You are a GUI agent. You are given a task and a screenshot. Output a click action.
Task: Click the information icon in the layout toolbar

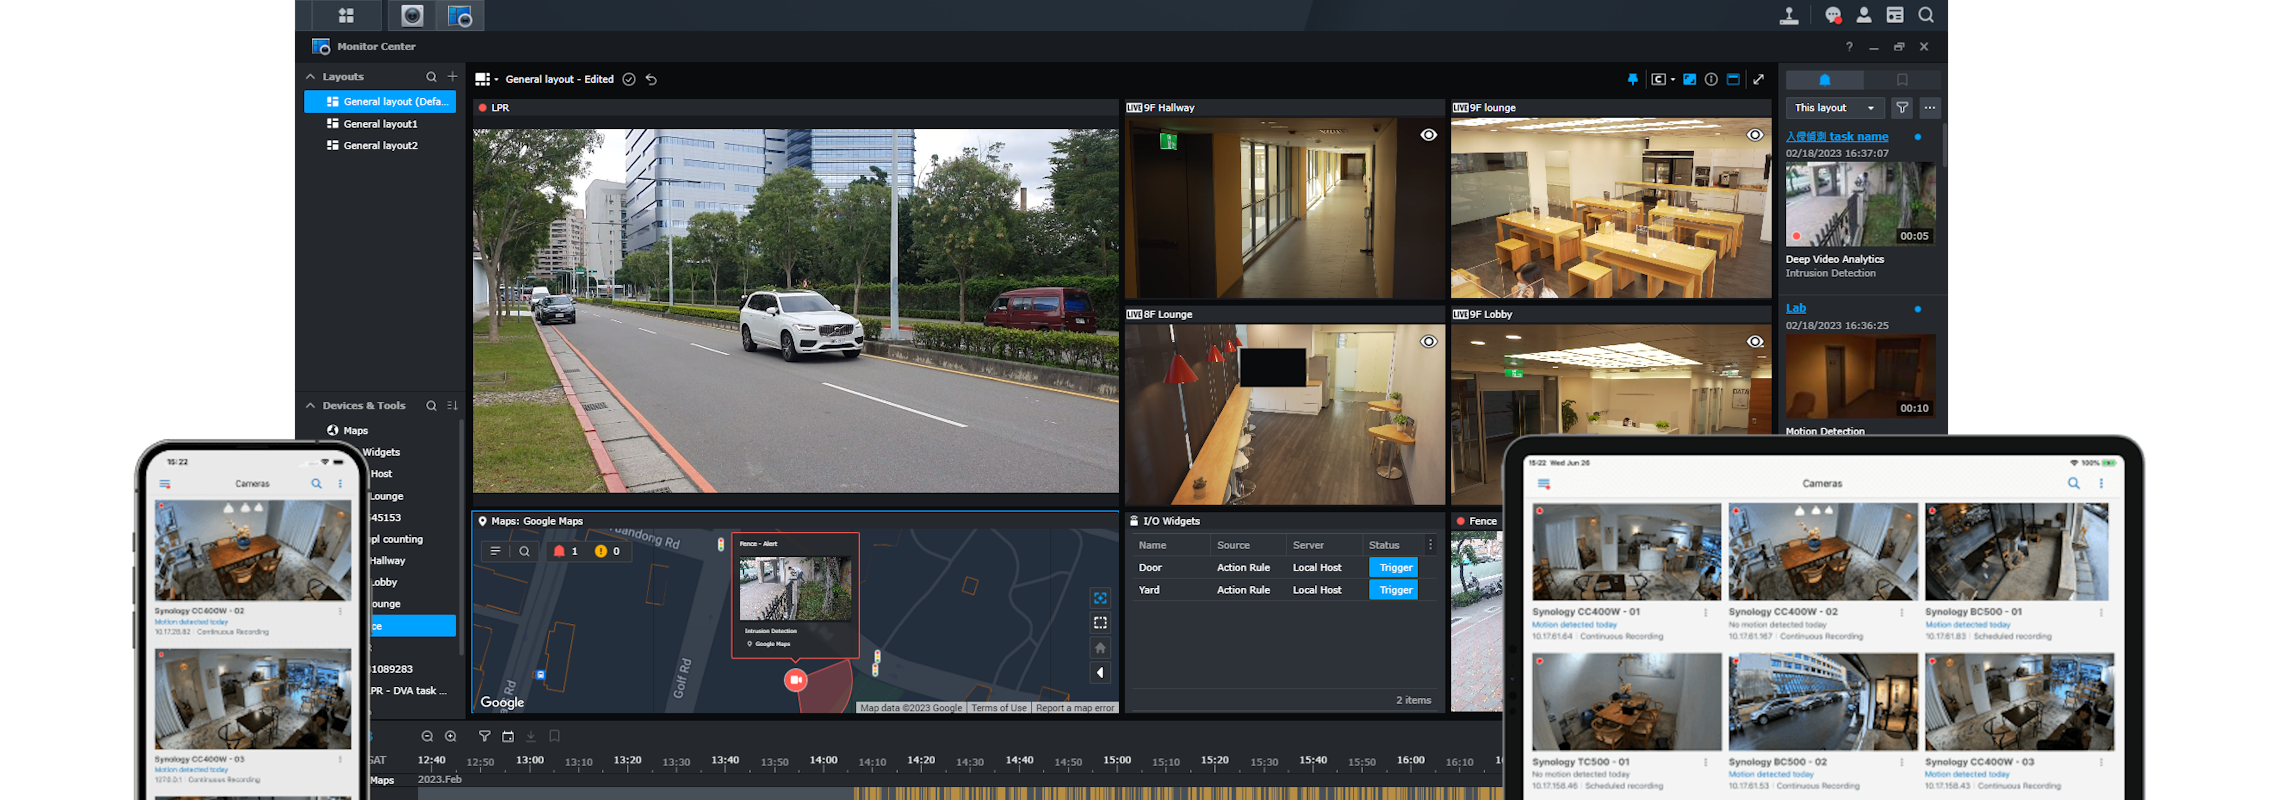pos(1711,79)
